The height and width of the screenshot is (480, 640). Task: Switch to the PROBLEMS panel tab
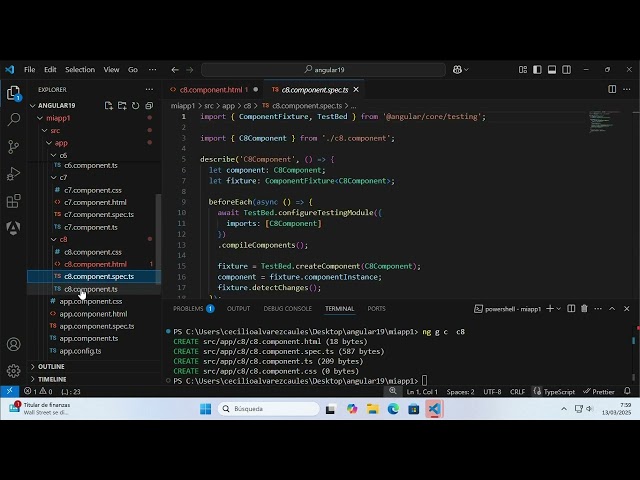193,309
